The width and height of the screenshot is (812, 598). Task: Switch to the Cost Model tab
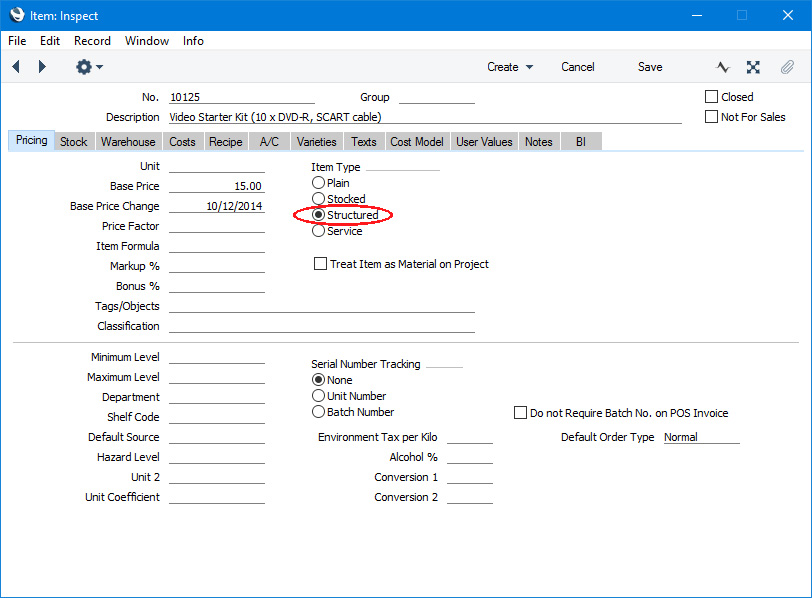pos(417,142)
